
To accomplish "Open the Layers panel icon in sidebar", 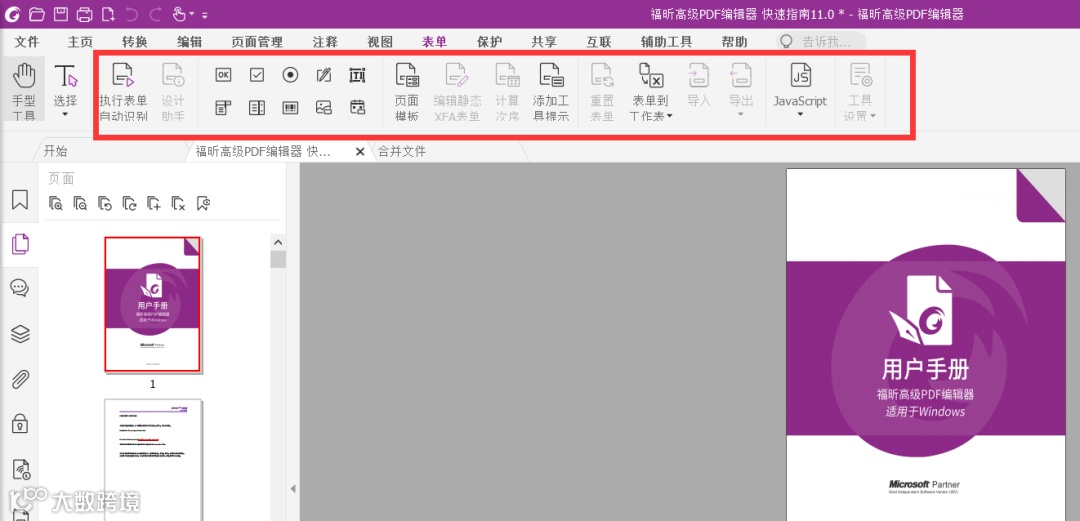I will pyautogui.click(x=20, y=334).
